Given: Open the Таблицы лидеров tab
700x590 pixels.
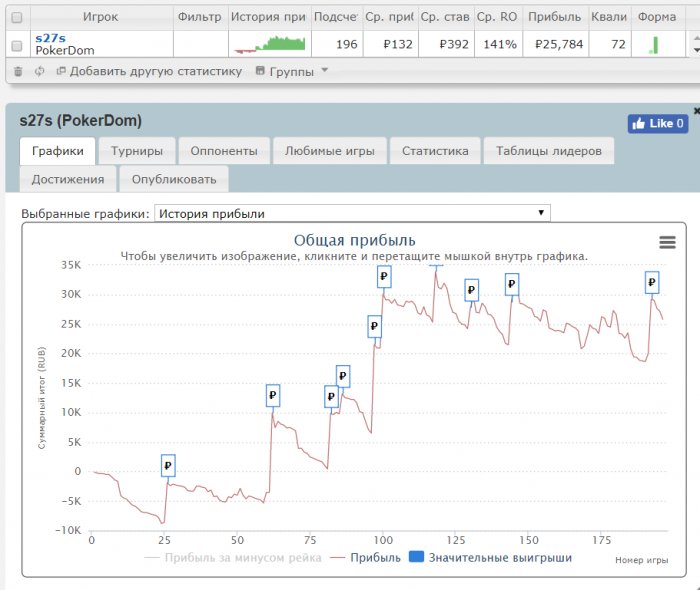Looking at the screenshot, I should click(x=549, y=151).
